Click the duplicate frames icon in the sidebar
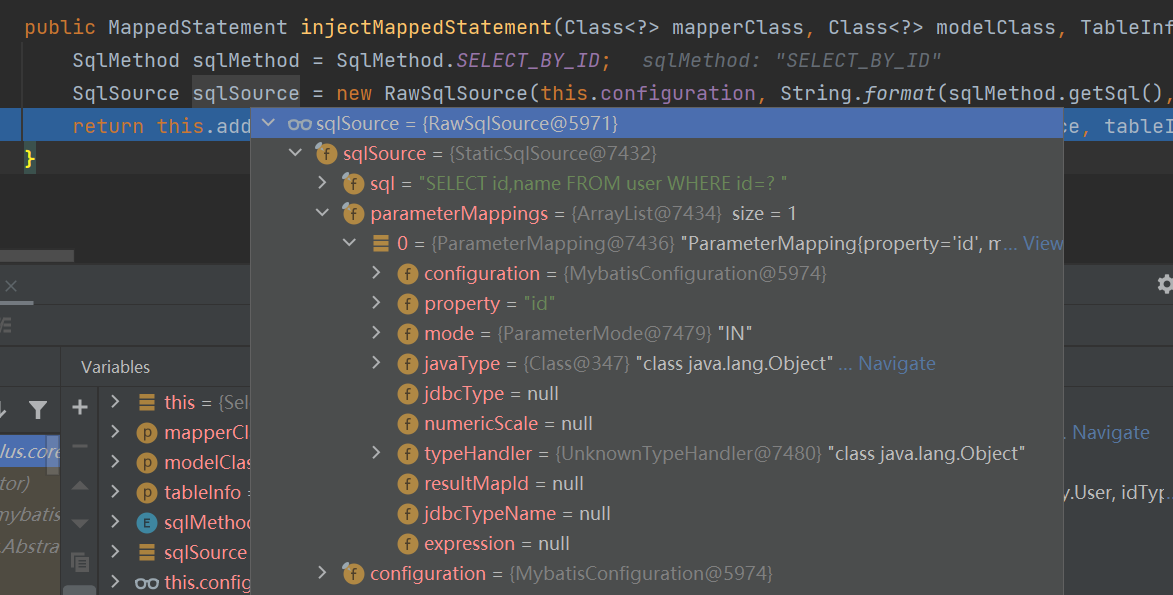The width and height of the screenshot is (1173, 595). point(80,562)
